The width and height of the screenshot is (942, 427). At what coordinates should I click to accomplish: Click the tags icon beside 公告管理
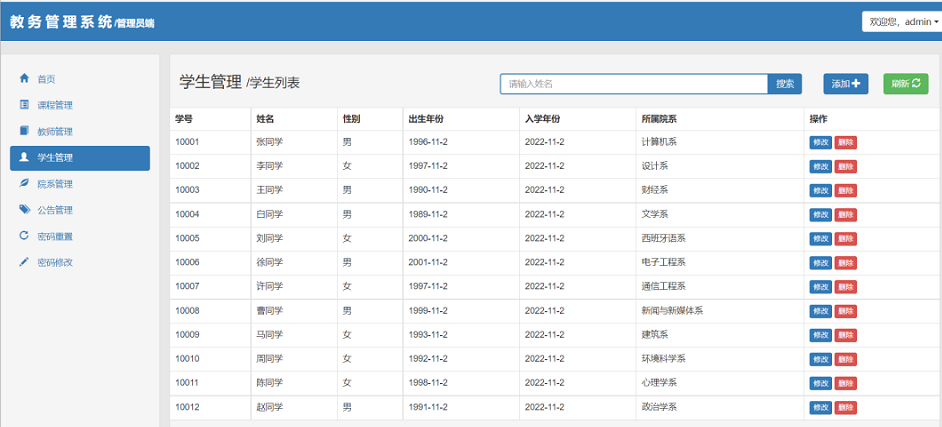[x=24, y=210]
